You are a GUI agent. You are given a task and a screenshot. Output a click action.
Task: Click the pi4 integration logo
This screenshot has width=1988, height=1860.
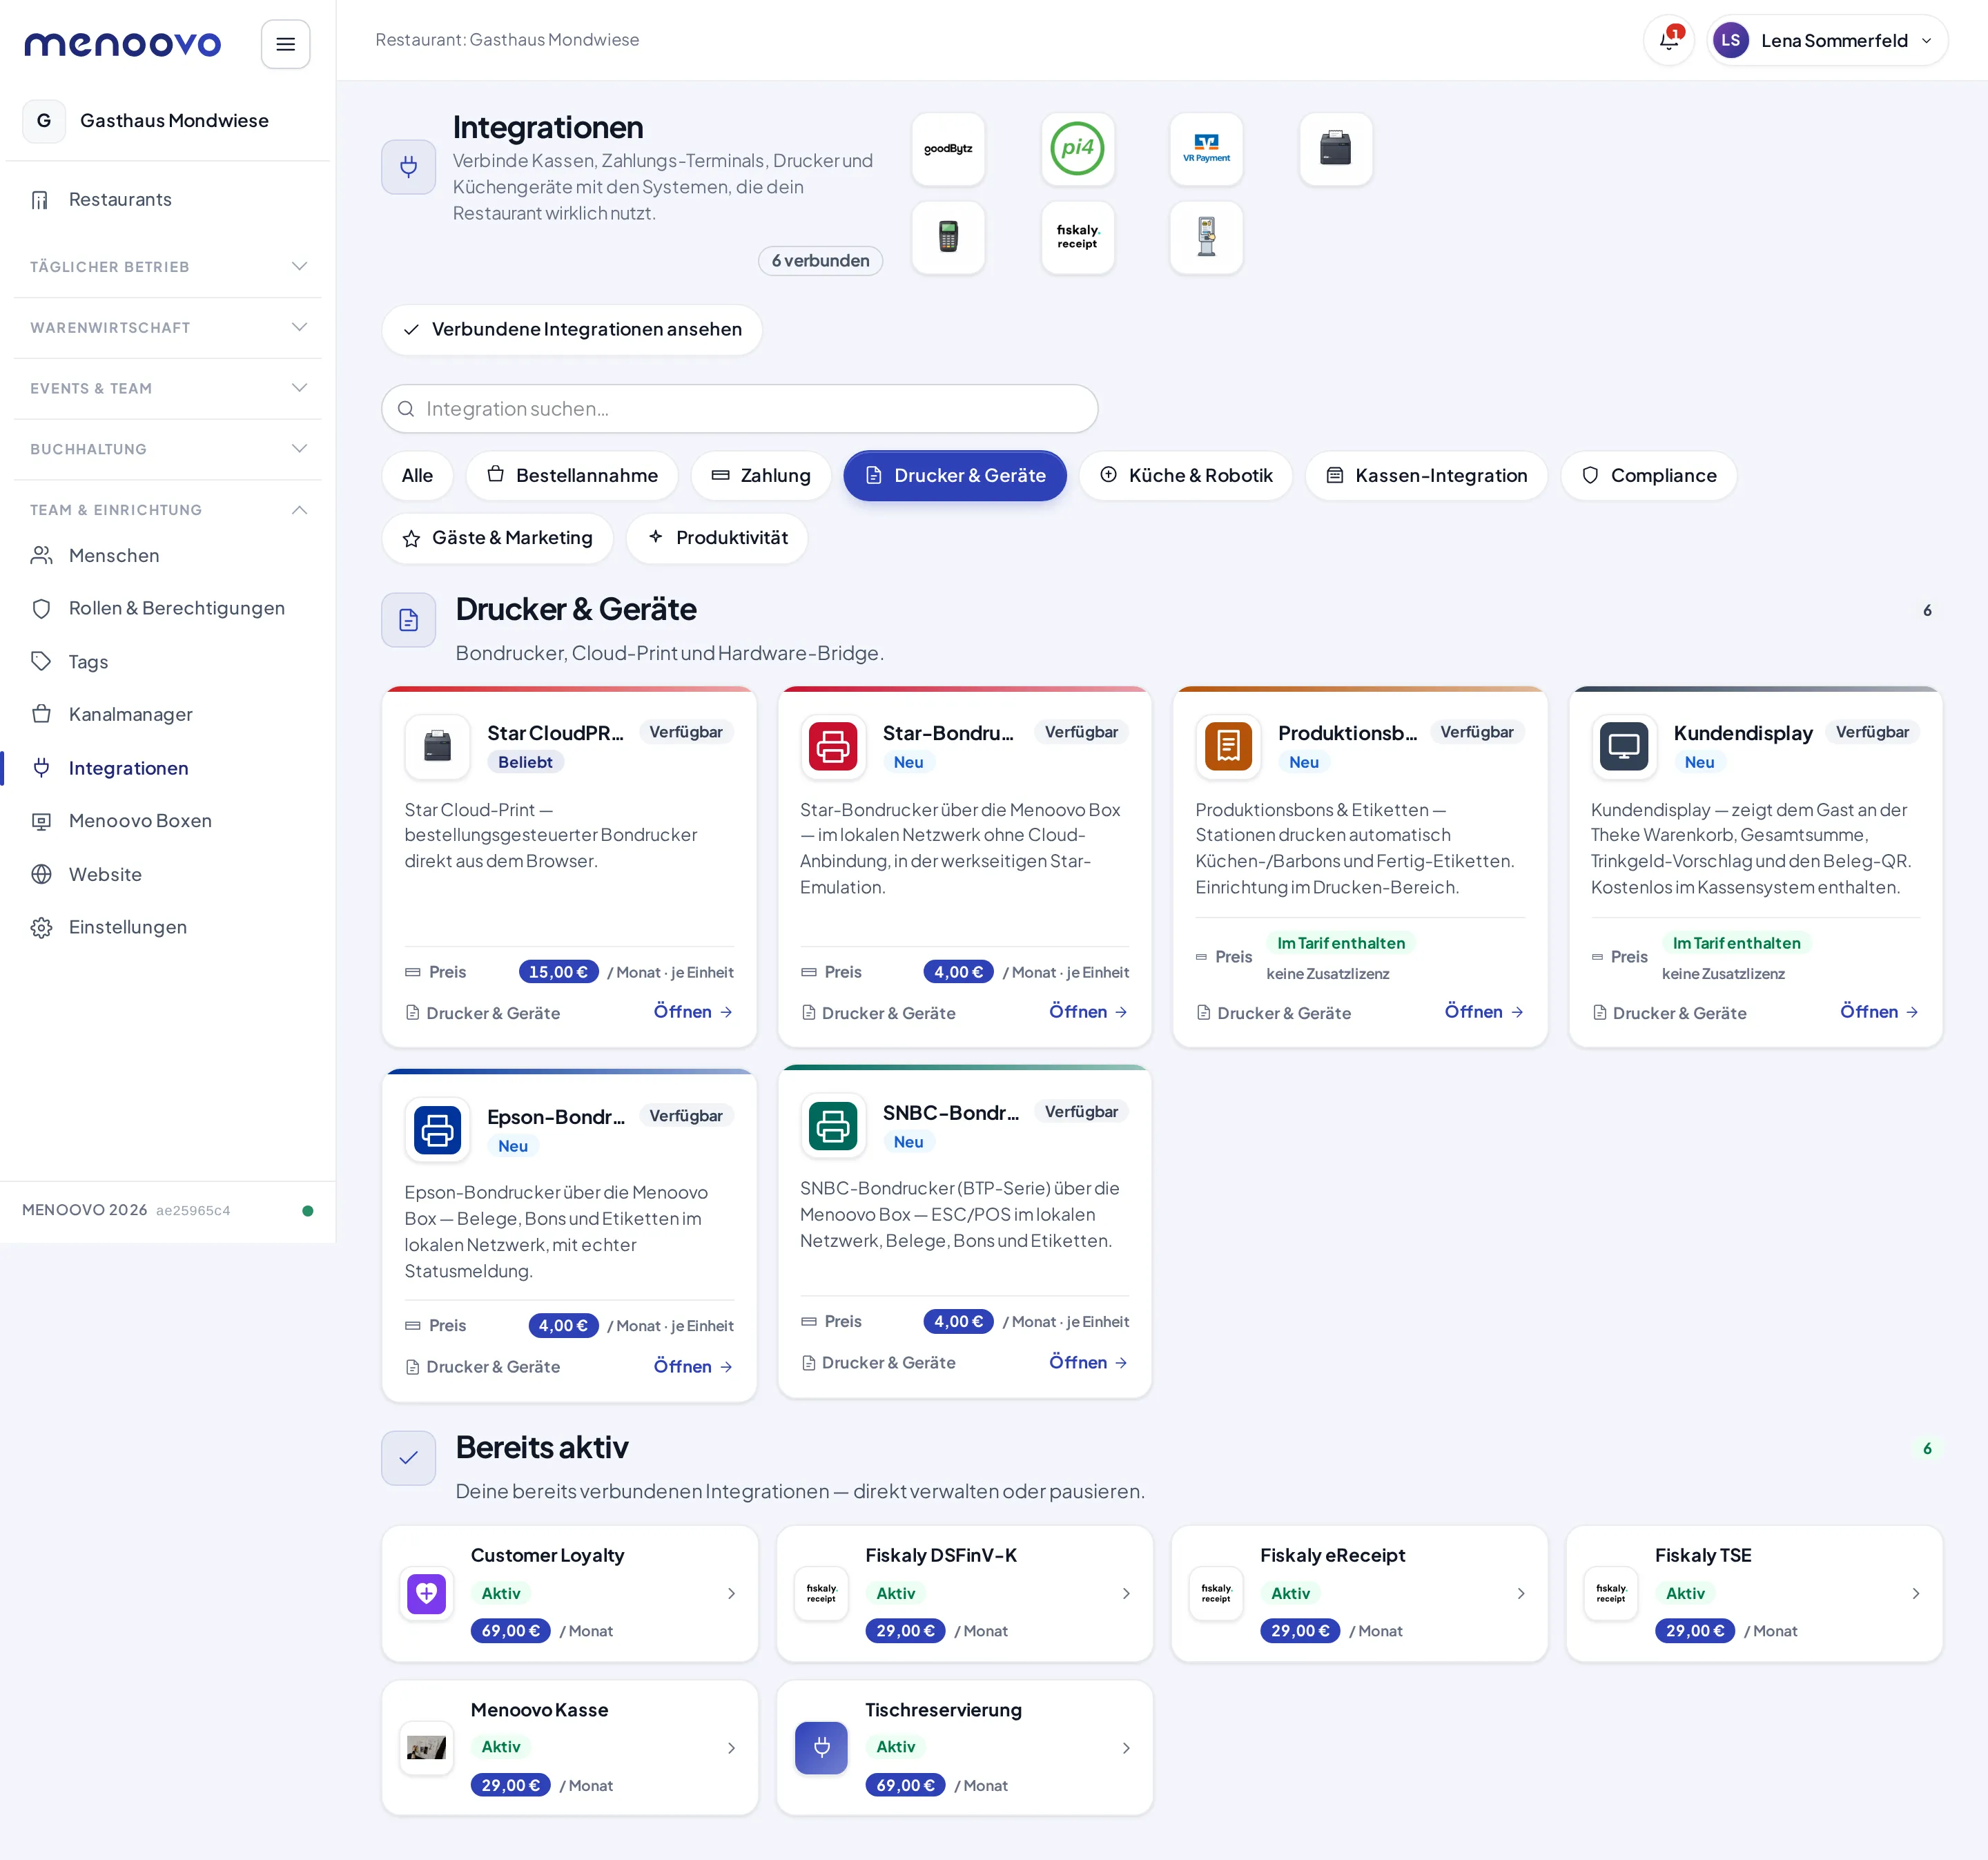[1077, 149]
